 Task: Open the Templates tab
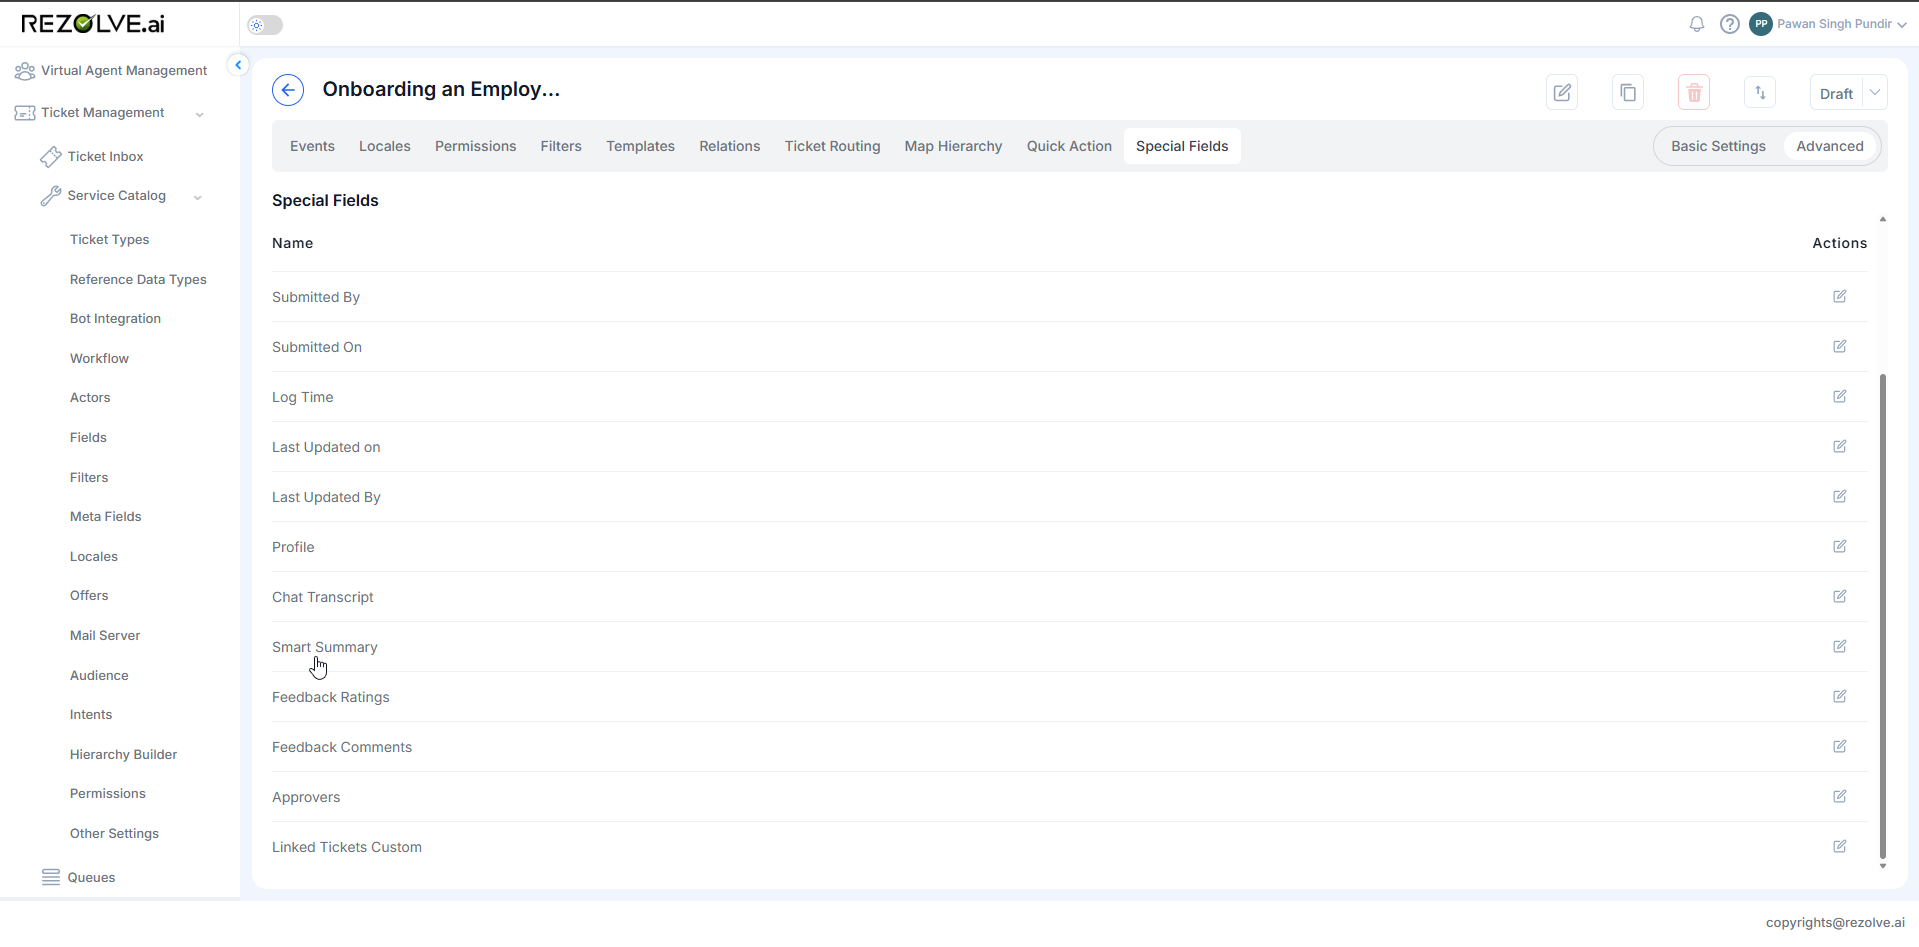pos(640,146)
